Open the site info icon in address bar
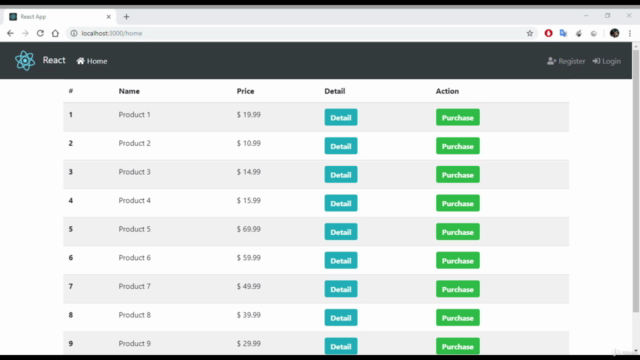 (x=74, y=33)
